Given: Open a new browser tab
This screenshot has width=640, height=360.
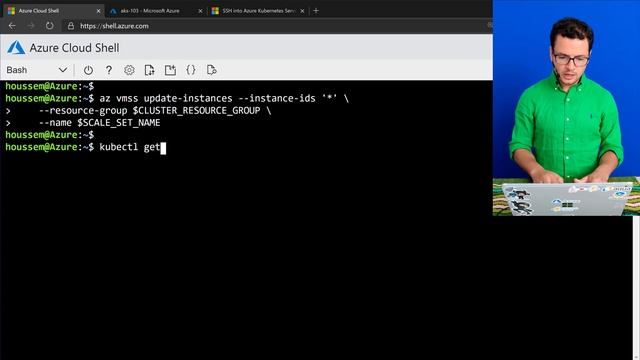Looking at the screenshot, I should coord(316,11).
